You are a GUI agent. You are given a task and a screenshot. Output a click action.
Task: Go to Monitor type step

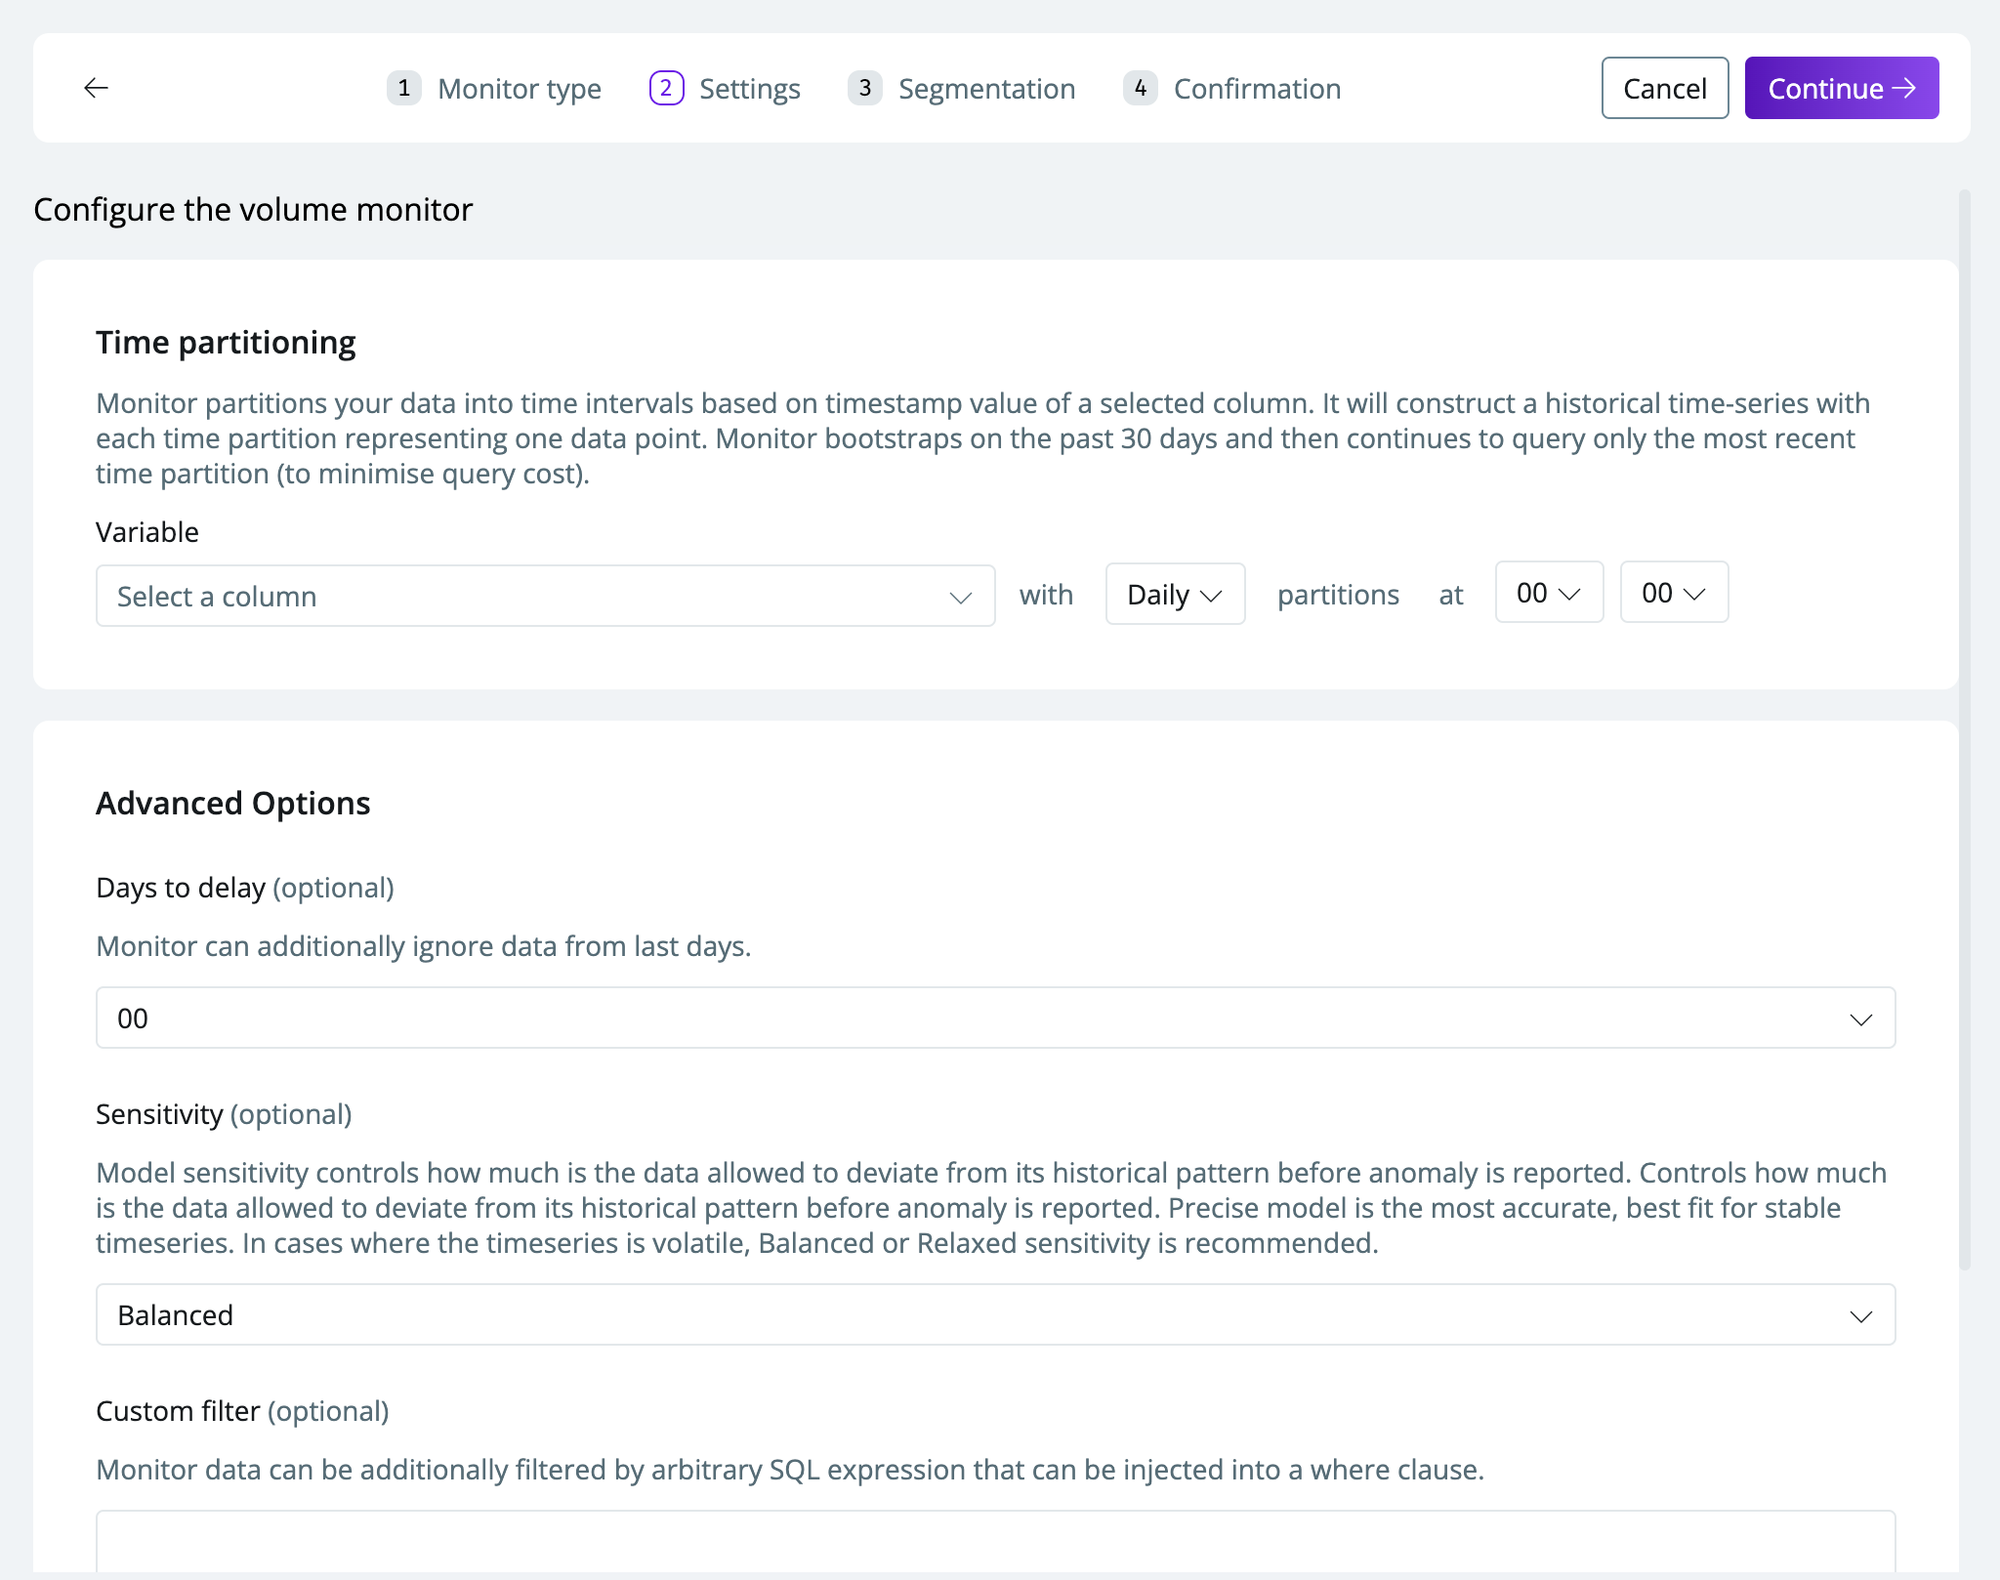click(x=519, y=89)
